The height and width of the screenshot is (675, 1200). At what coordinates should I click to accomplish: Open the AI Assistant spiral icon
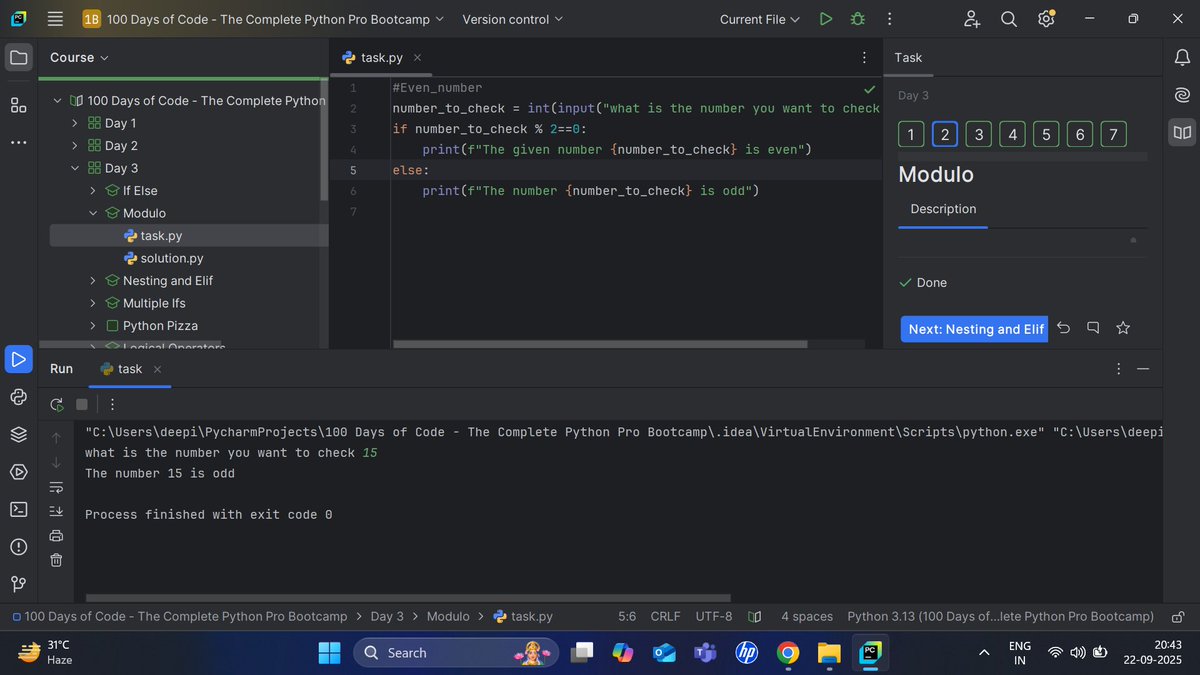click(x=1182, y=95)
